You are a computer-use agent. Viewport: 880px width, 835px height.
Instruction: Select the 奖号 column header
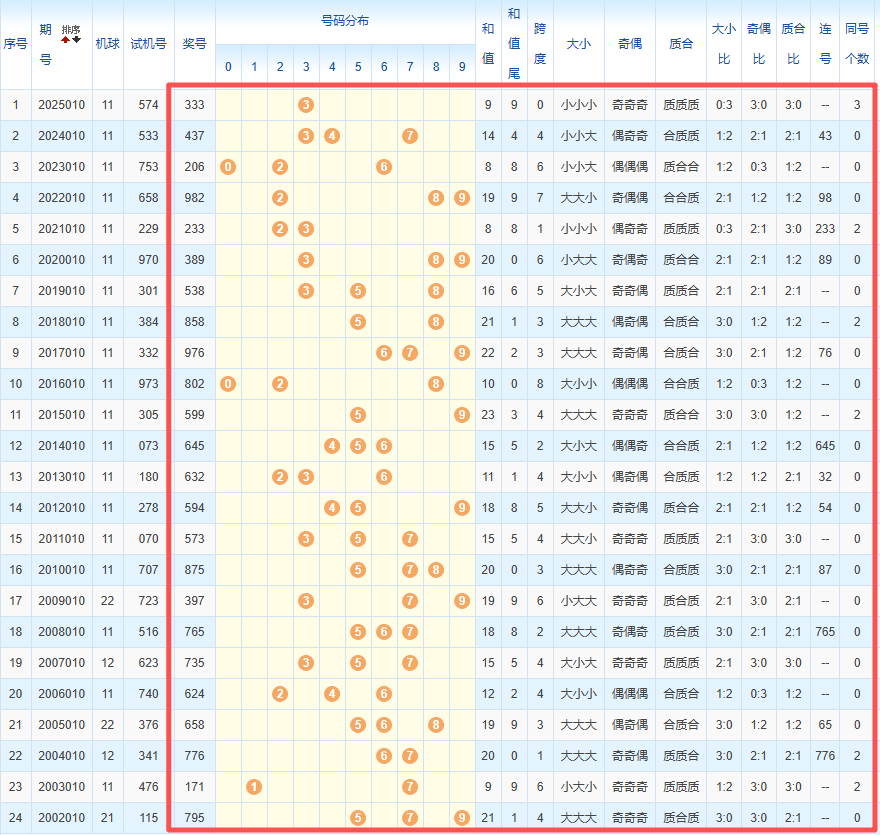coord(194,44)
